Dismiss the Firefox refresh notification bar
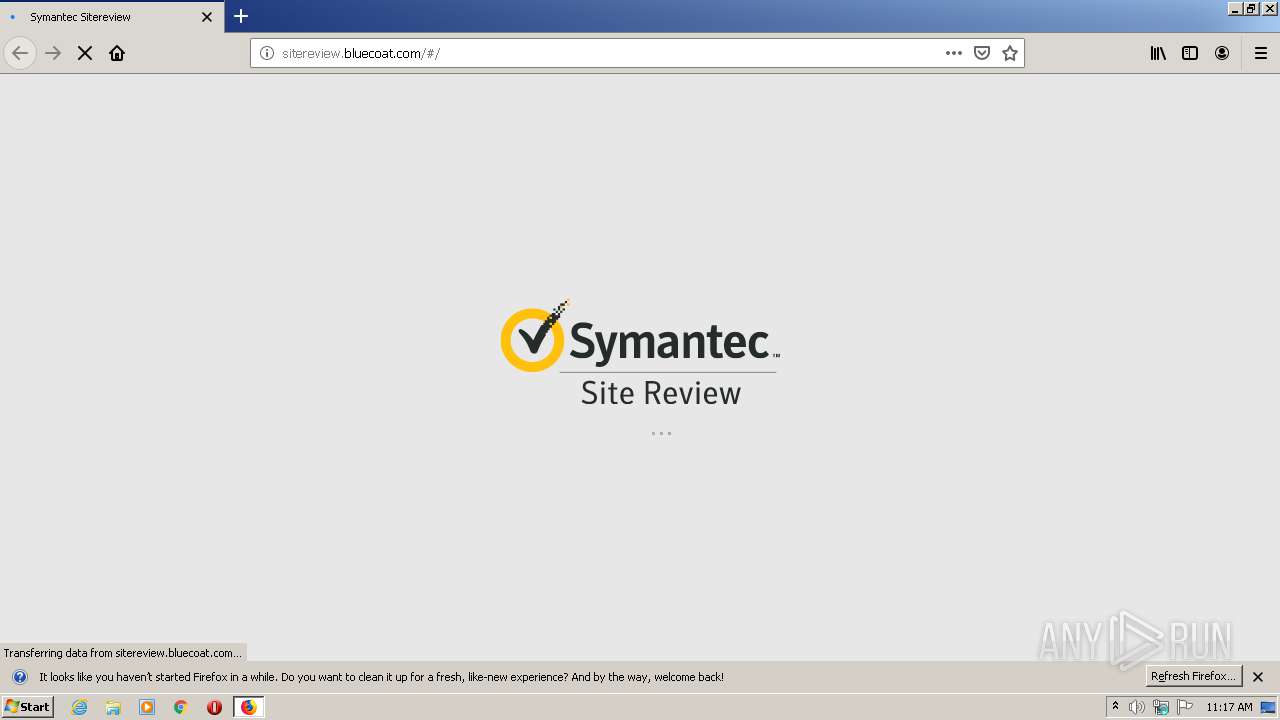 pyautogui.click(x=1258, y=677)
